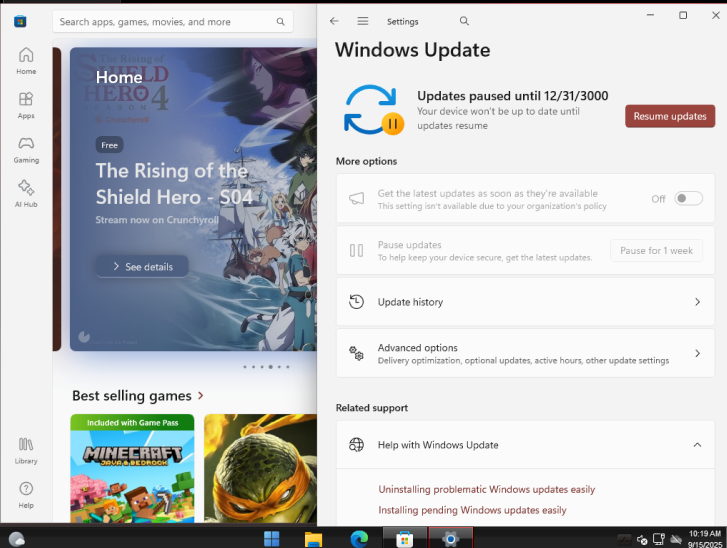Open Advanced options chevron
Image resolution: width=727 pixels, height=548 pixels.
(x=697, y=353)
